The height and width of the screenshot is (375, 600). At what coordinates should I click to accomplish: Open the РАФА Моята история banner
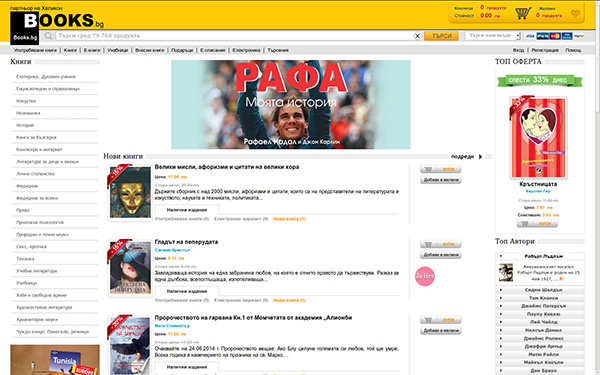tap(290, 104)
